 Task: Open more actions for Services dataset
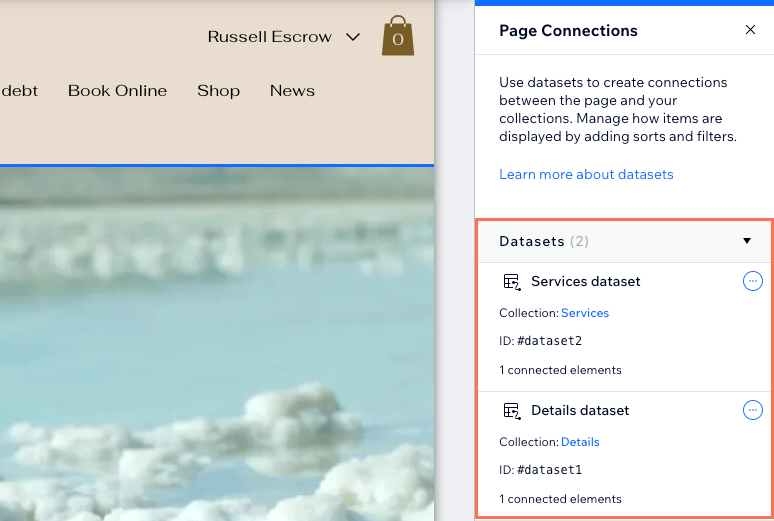coord(753,281)
